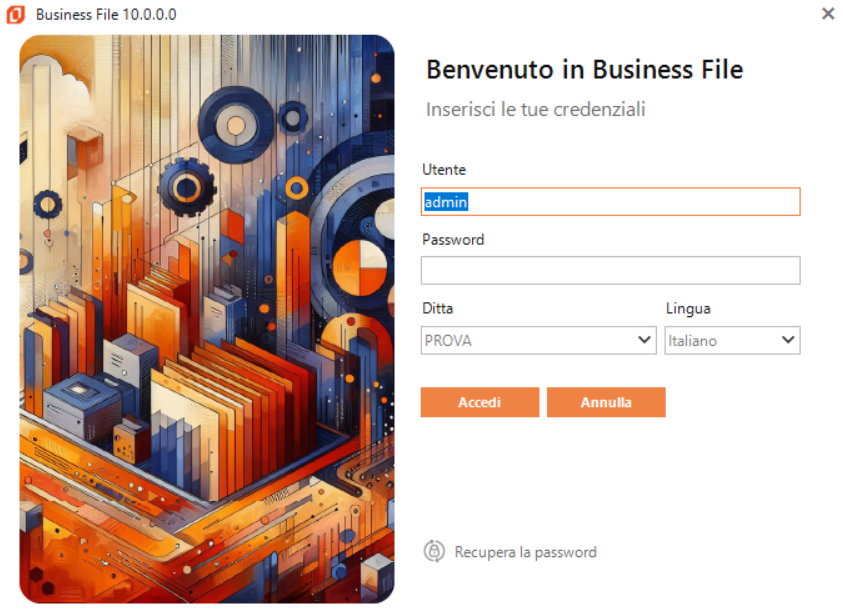Close the Business File login window

click(827, 14)
